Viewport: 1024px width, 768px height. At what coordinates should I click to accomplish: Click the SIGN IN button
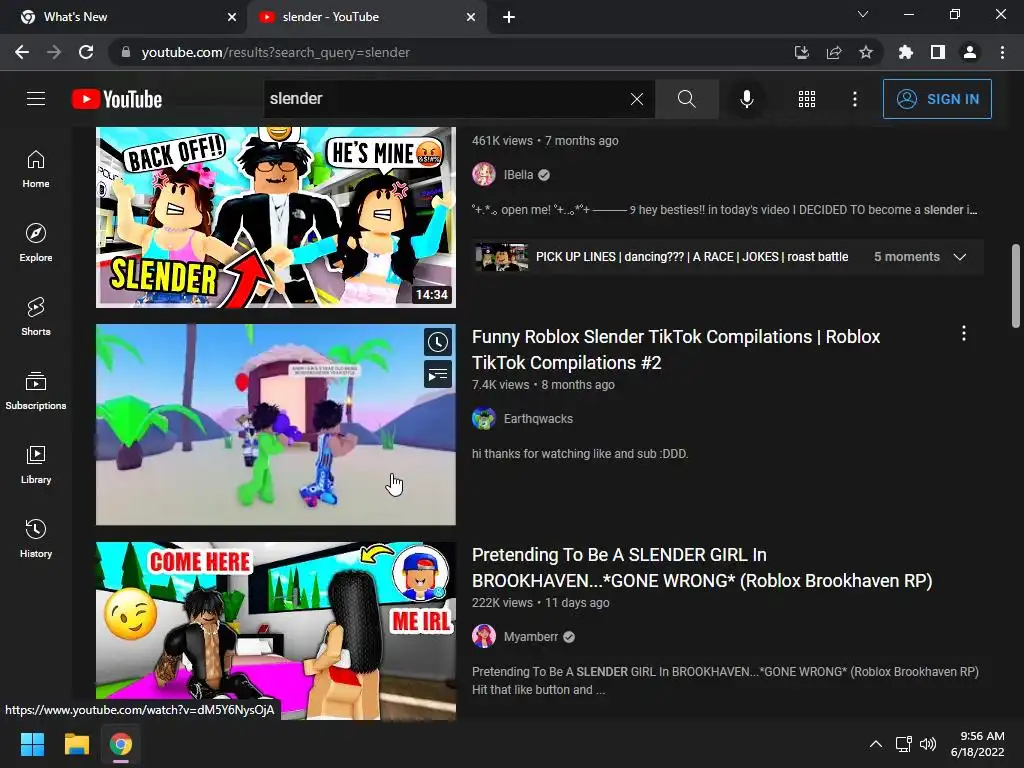tap(937, 99)
